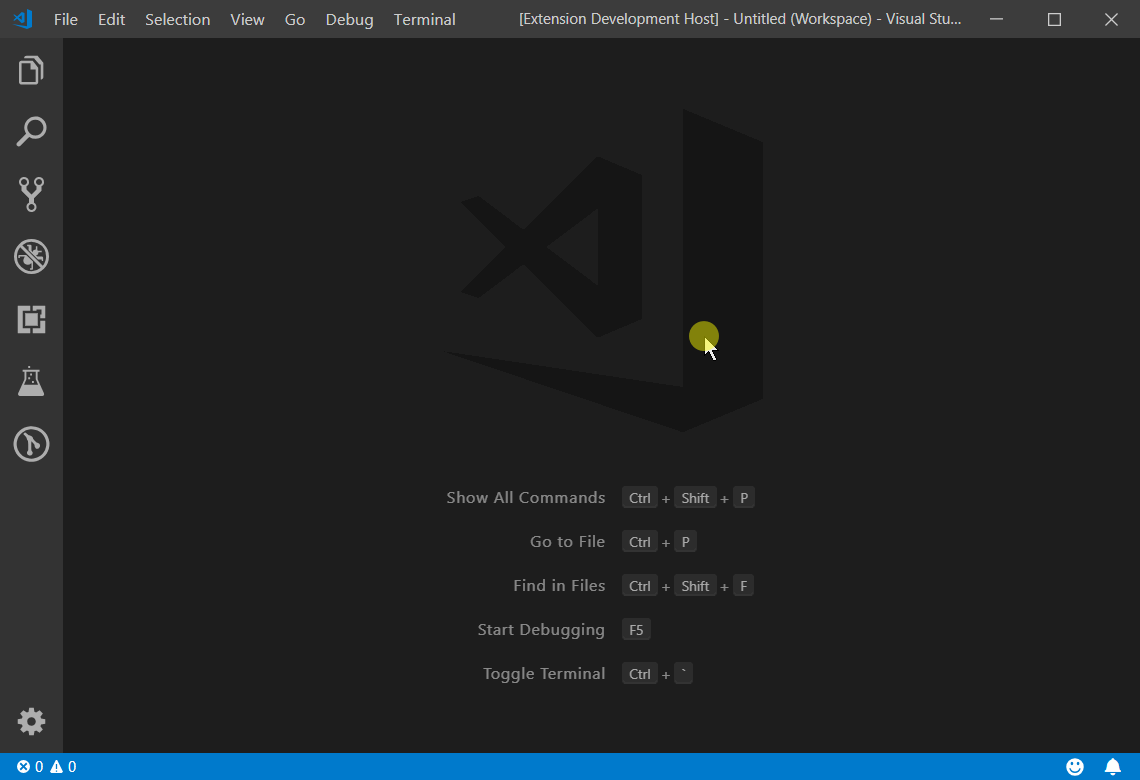Open the Manage gear menu
This screenshot has width=1140, height=780.
[x=31, y=722]
